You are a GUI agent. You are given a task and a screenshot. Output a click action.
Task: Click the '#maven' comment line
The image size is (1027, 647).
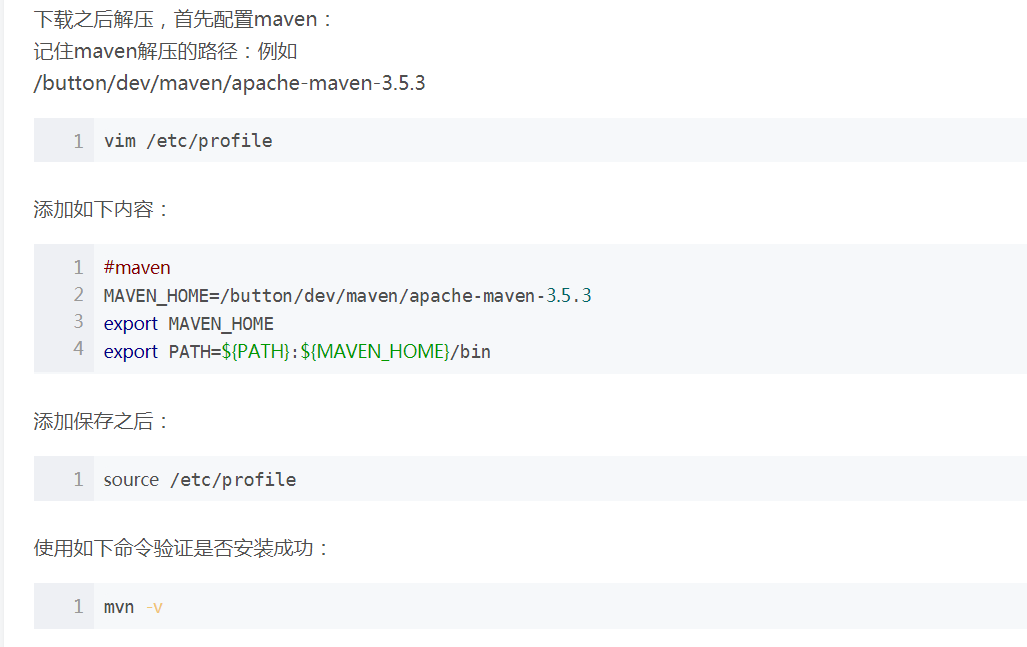click(x=137, y=267)
